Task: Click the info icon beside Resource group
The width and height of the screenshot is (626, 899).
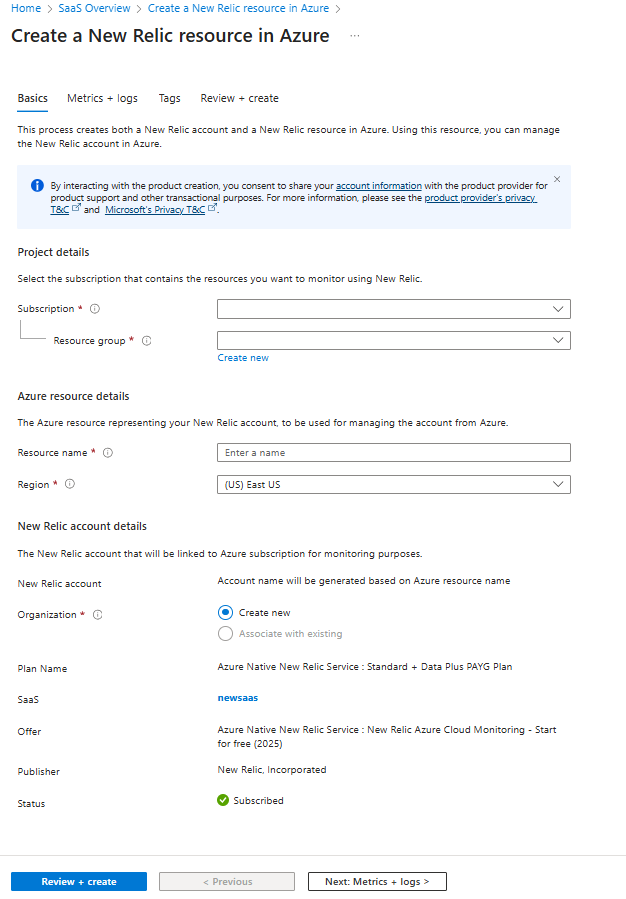Action: (145, 340)
